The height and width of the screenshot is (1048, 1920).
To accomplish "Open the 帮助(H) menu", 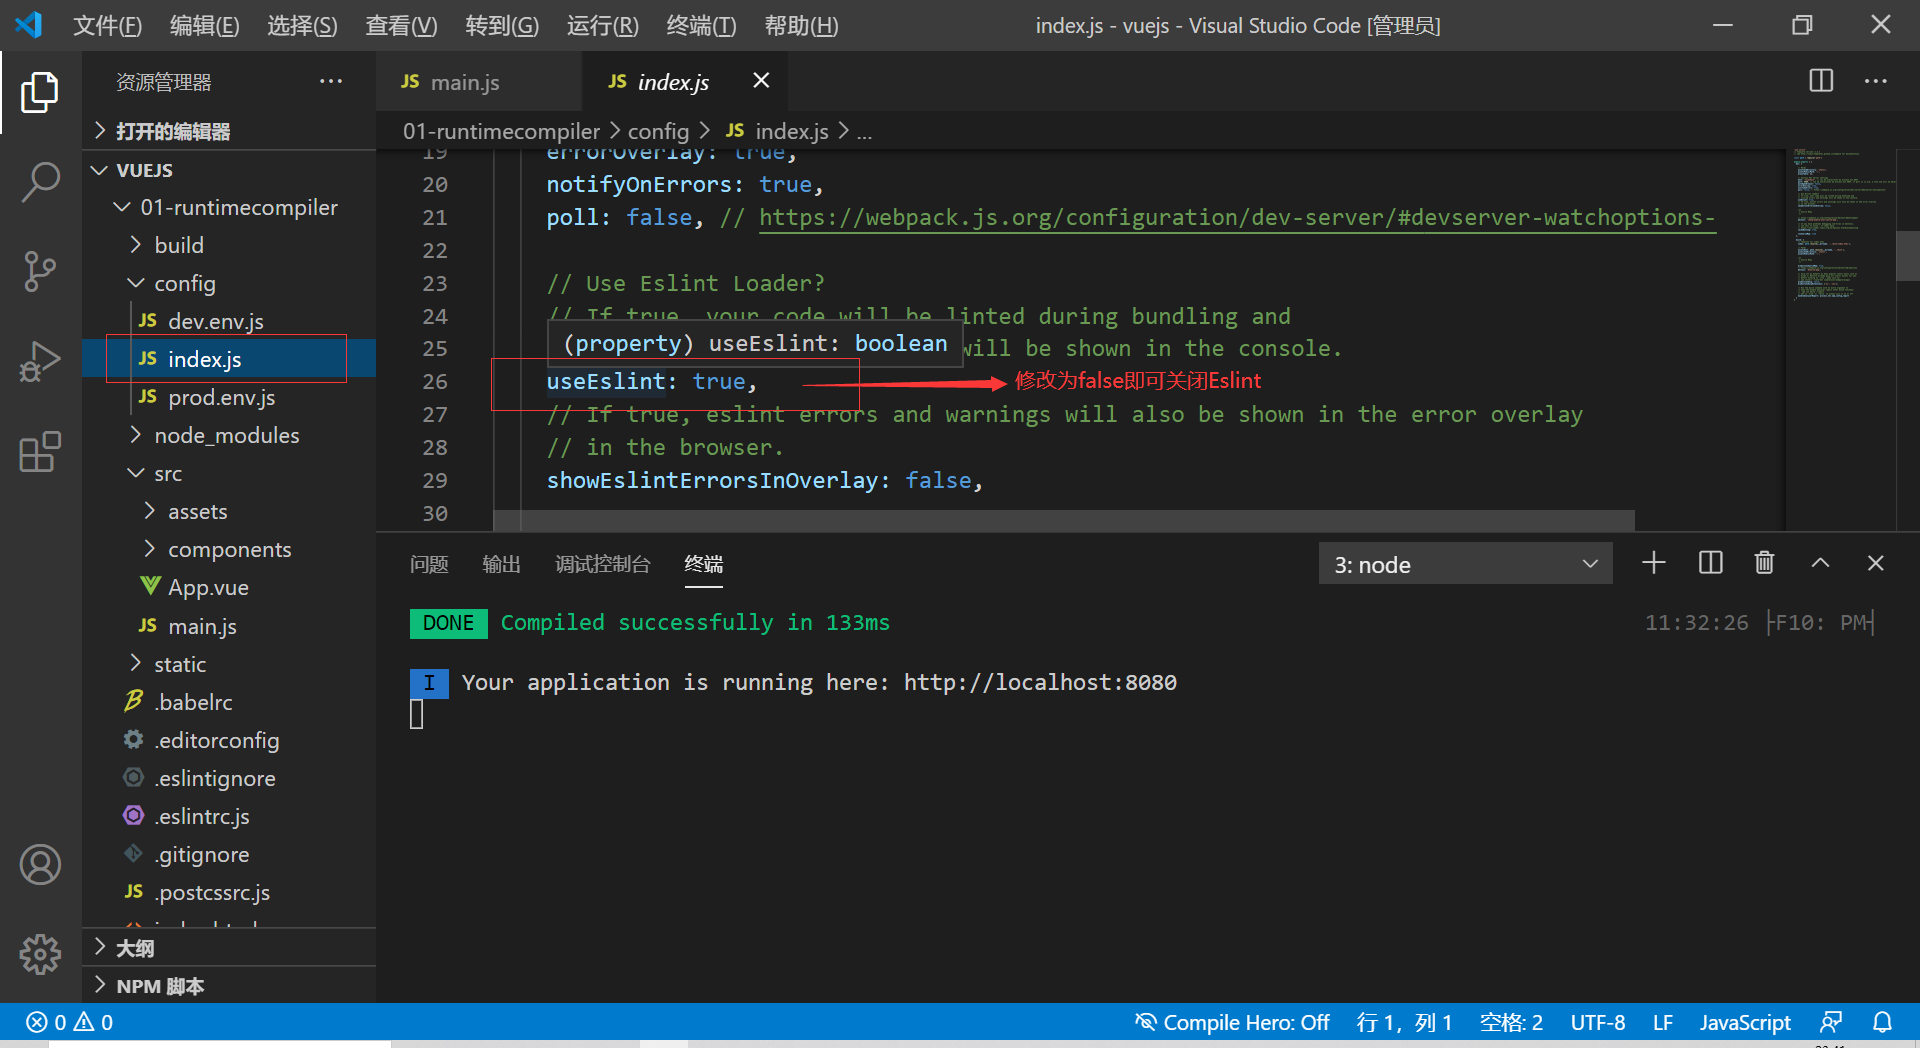I will coord(801,25).
